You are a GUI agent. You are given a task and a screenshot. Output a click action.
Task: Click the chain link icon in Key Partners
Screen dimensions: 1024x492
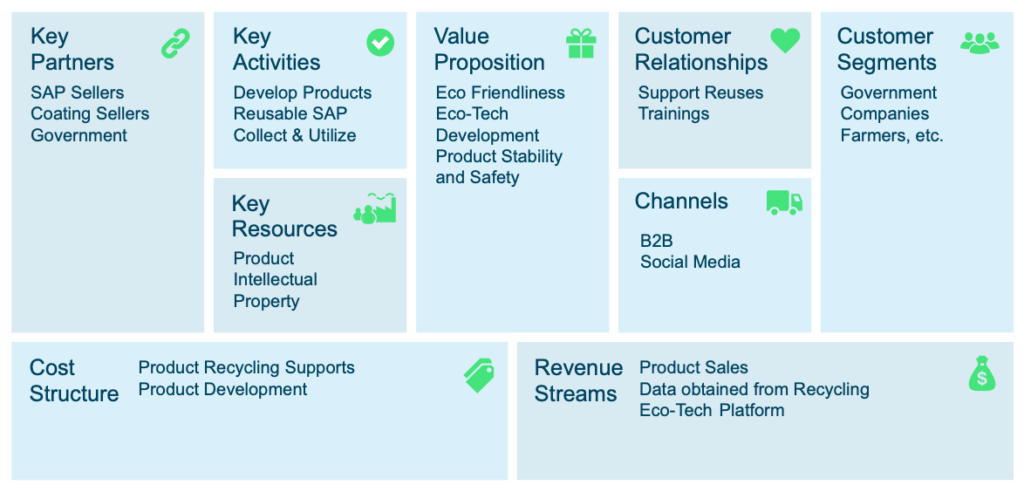coord(176,43)
